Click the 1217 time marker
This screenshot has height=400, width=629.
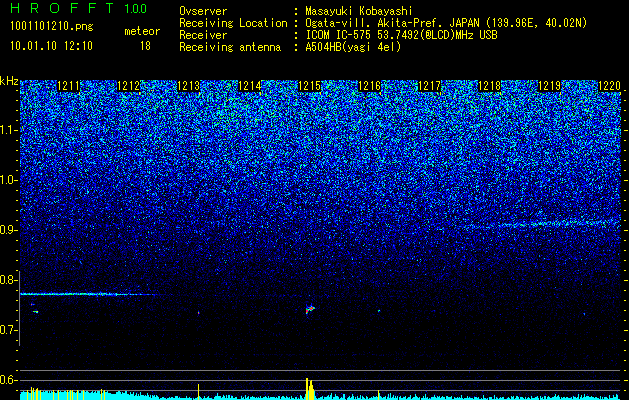[429, 86]
